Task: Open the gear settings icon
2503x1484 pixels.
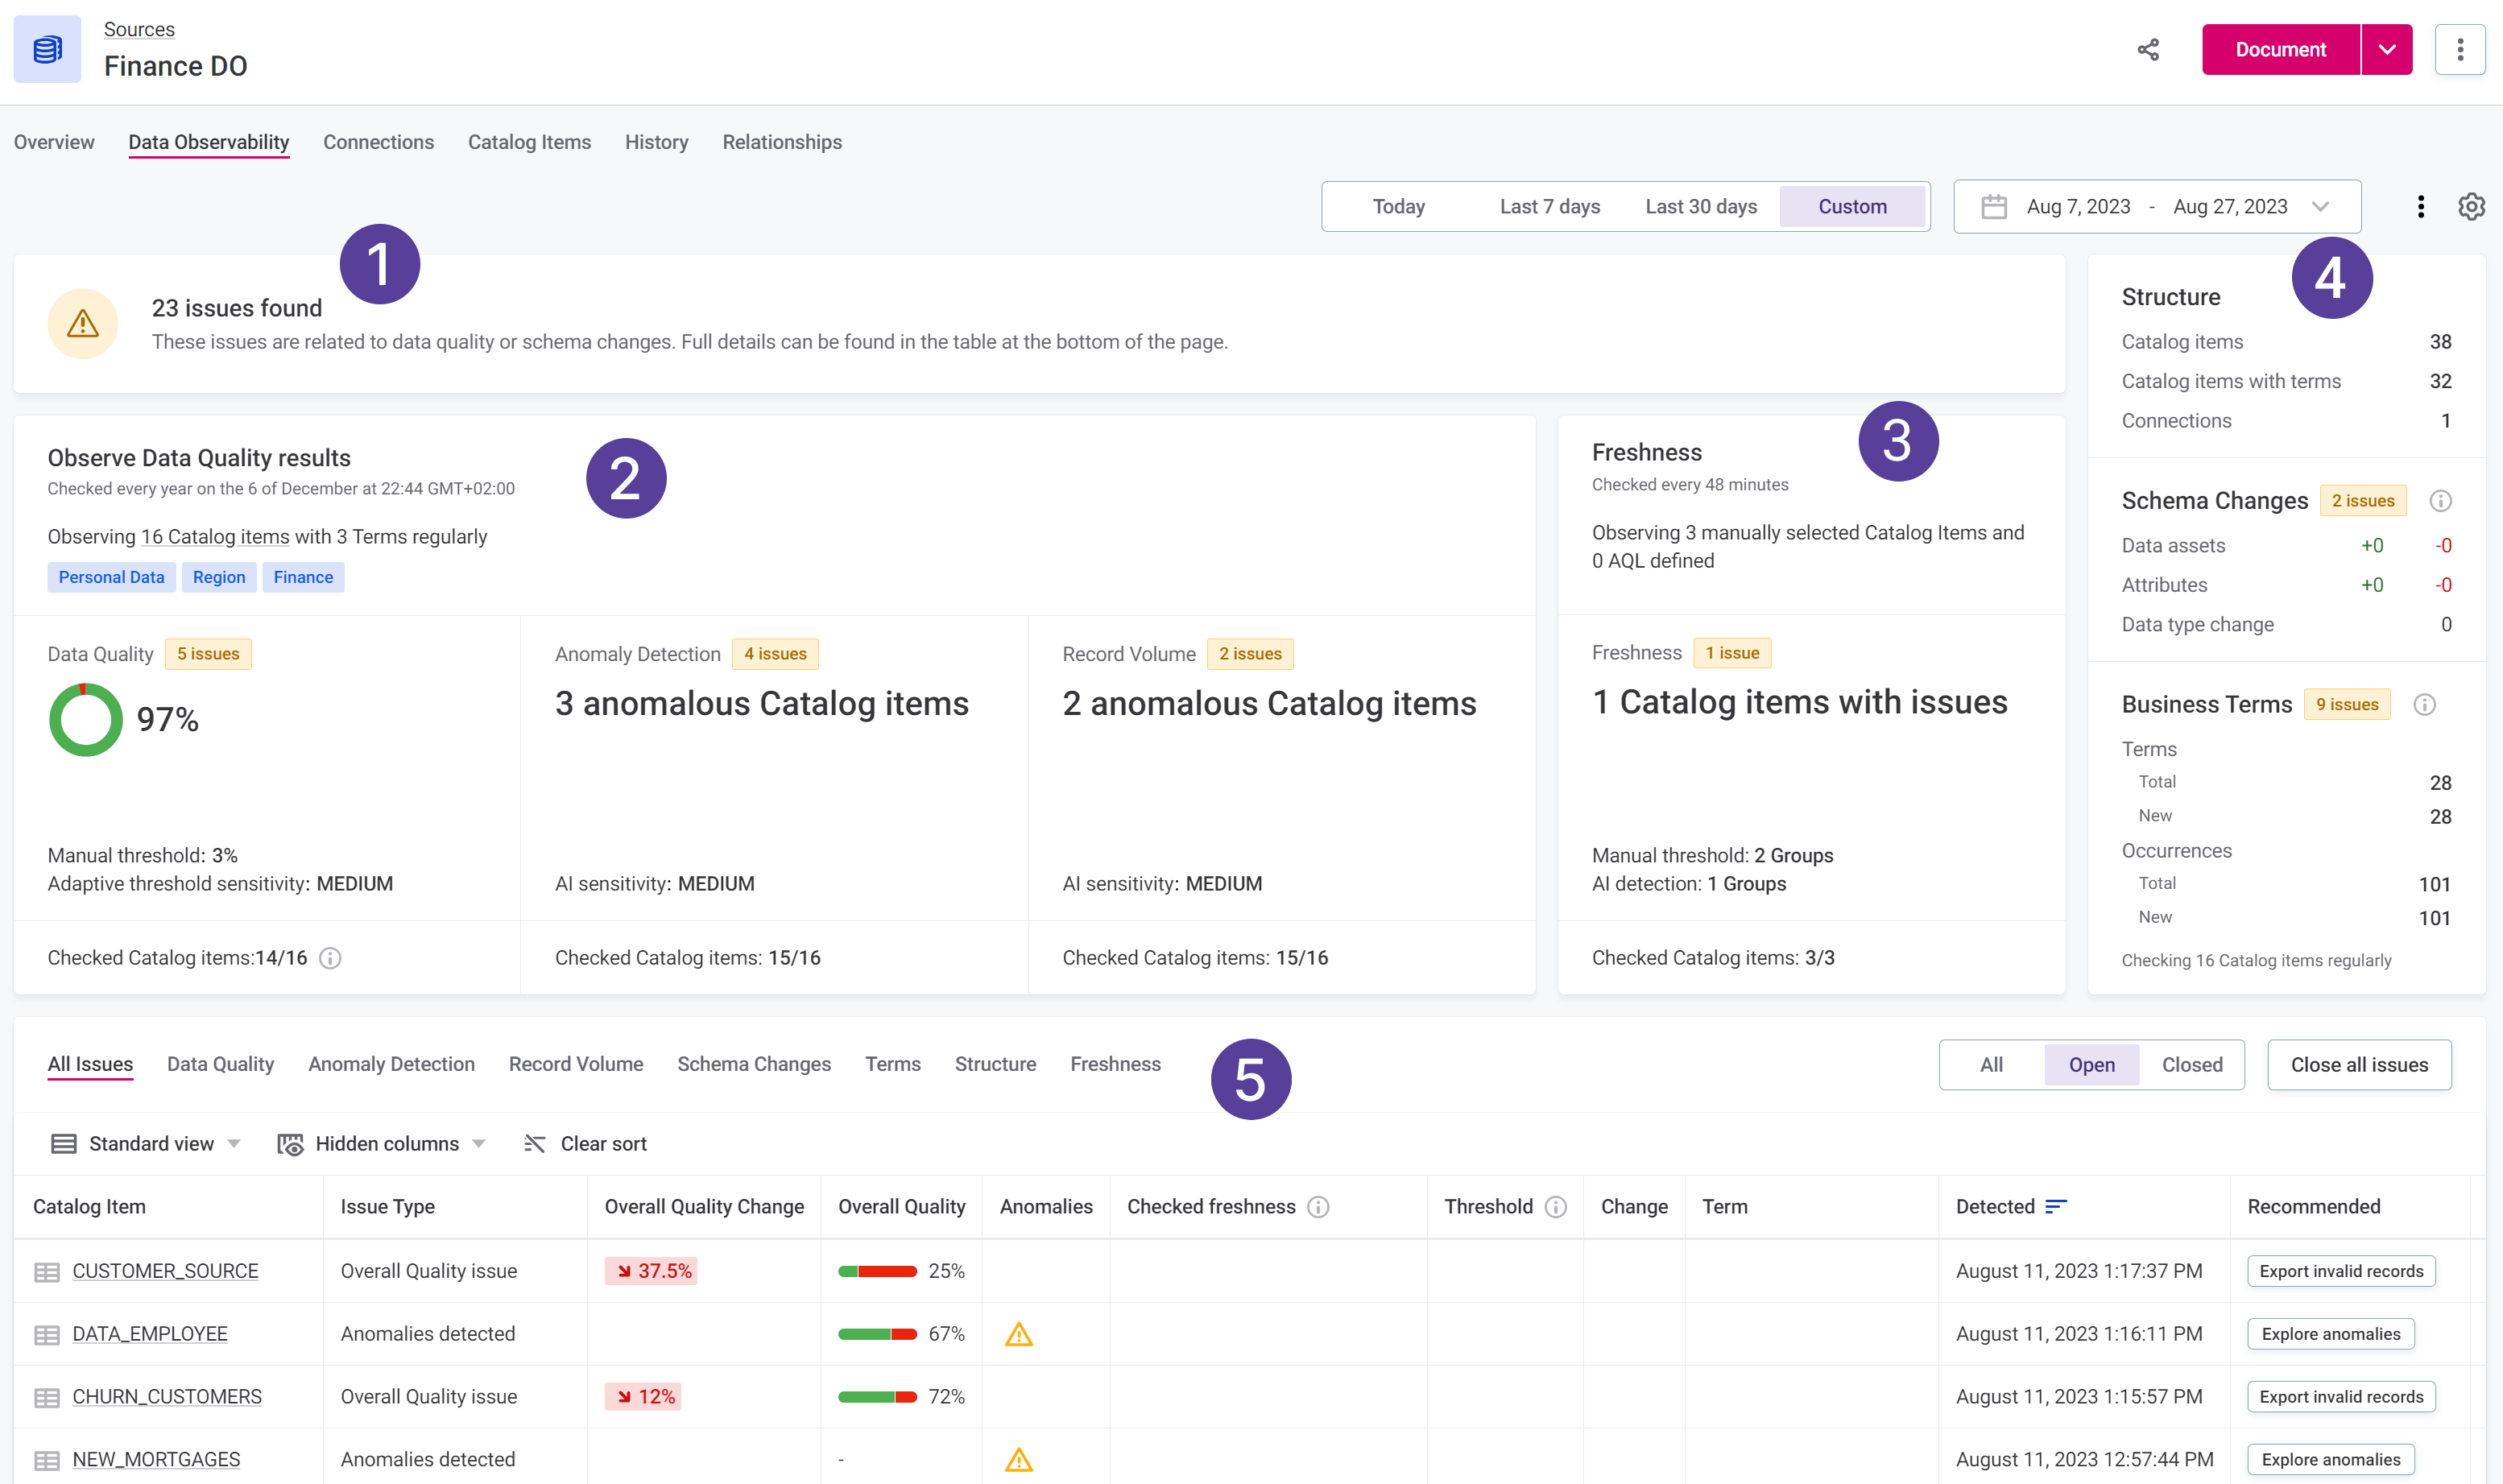Action: click(x=2471, y=207)
